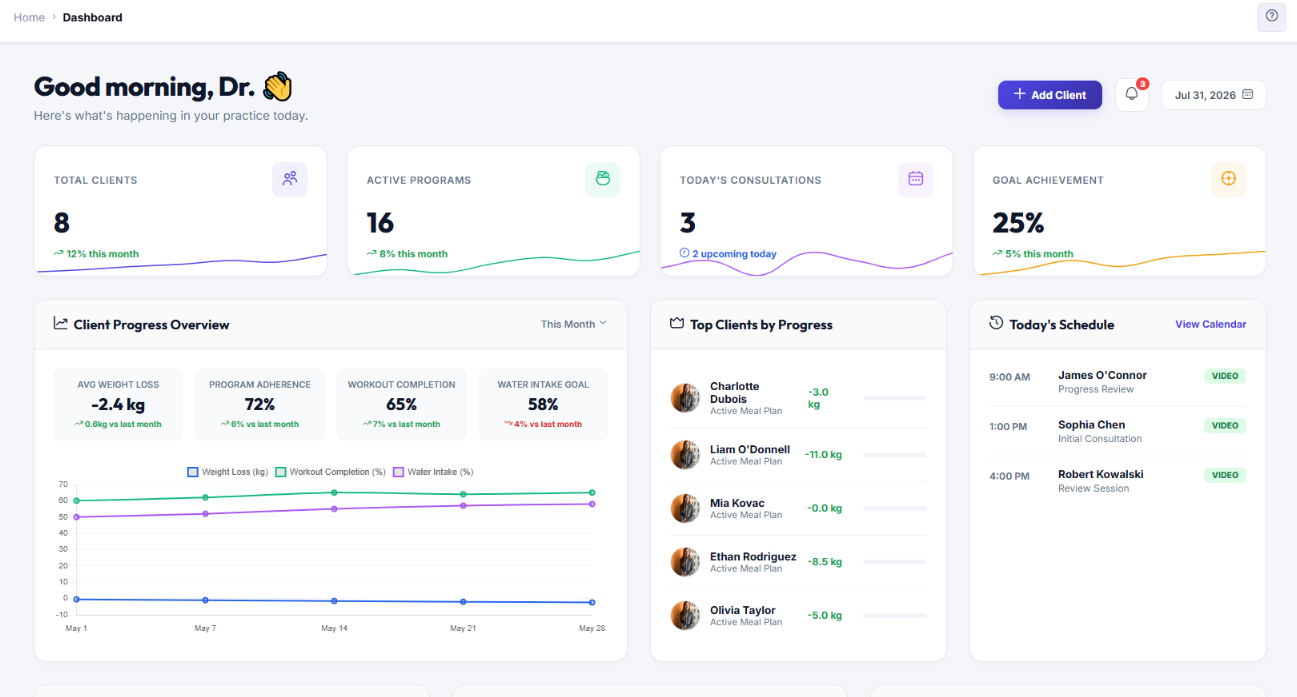Open the Today's Consultations card
The width and height of the screenshot is (1297, 697).
tap(806, 211)
